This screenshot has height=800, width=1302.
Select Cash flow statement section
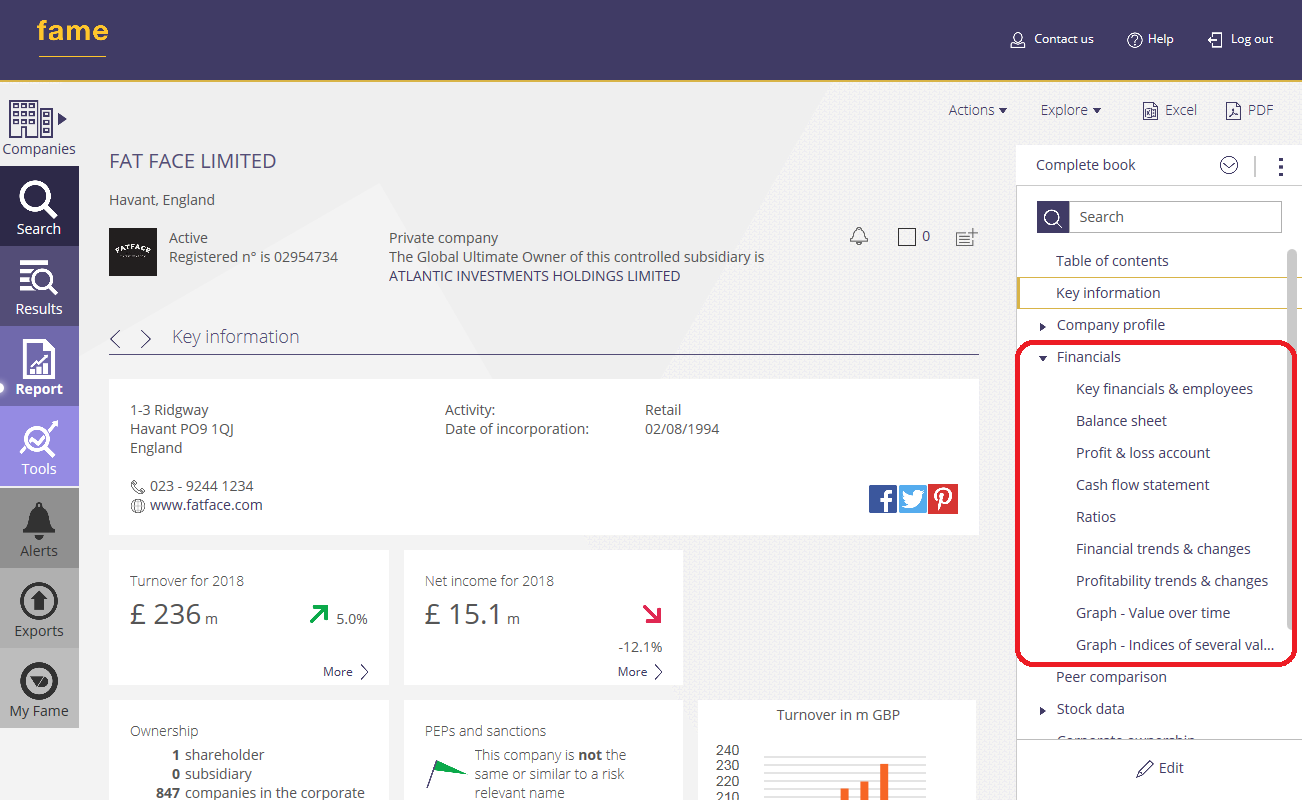pos(1142,485)
